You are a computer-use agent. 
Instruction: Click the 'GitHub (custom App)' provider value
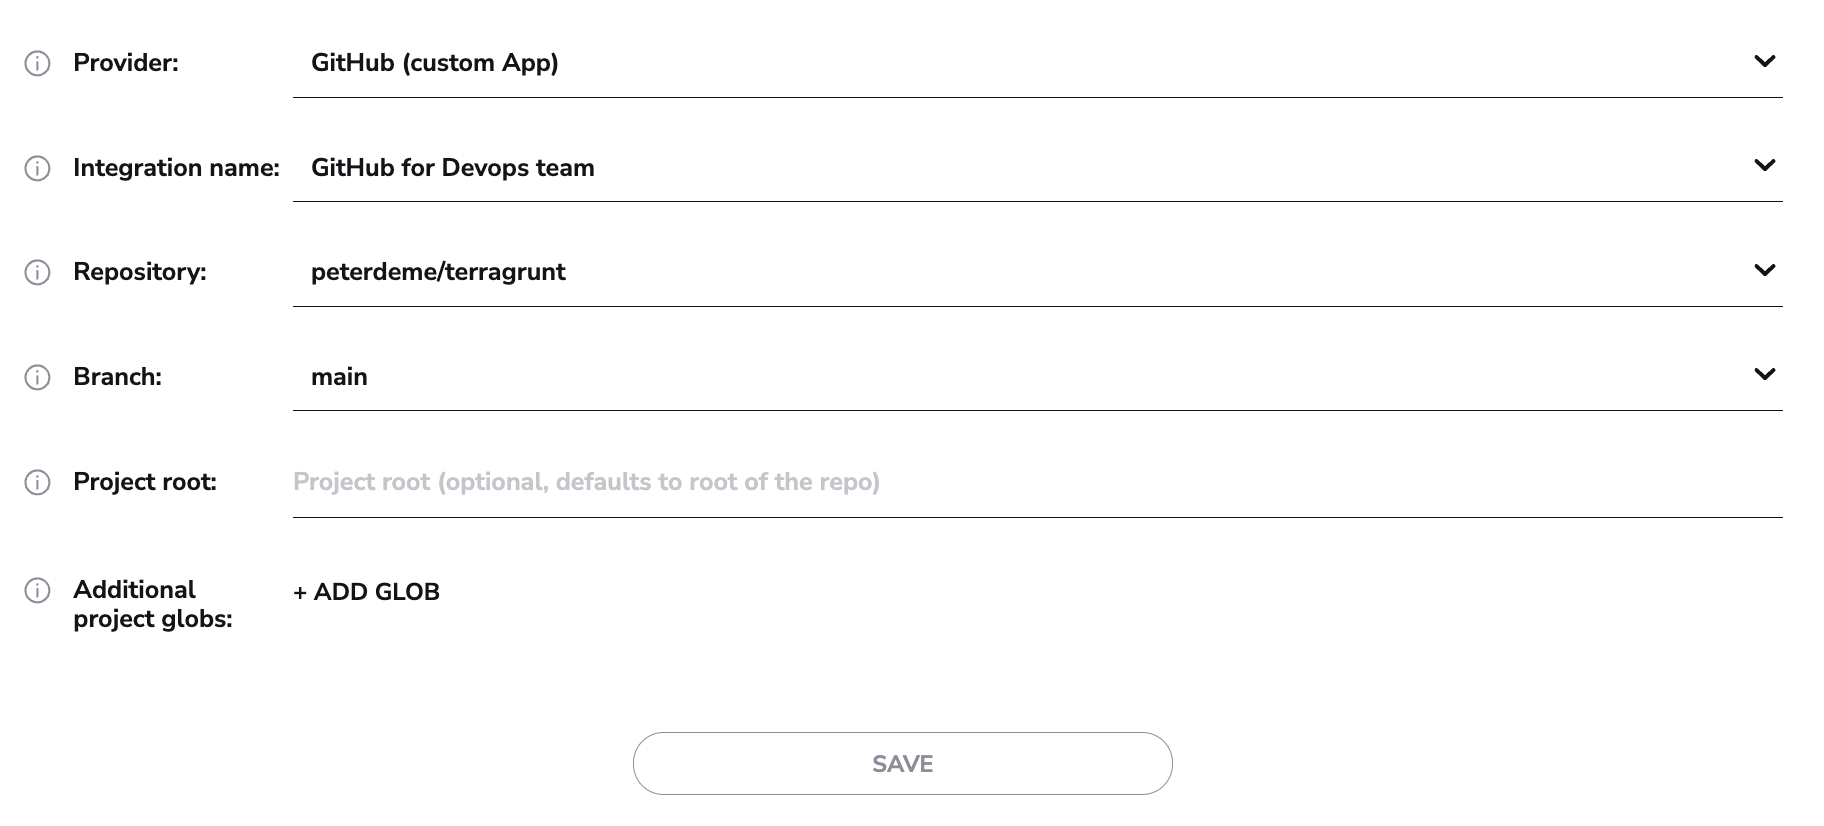coord(435,63)
